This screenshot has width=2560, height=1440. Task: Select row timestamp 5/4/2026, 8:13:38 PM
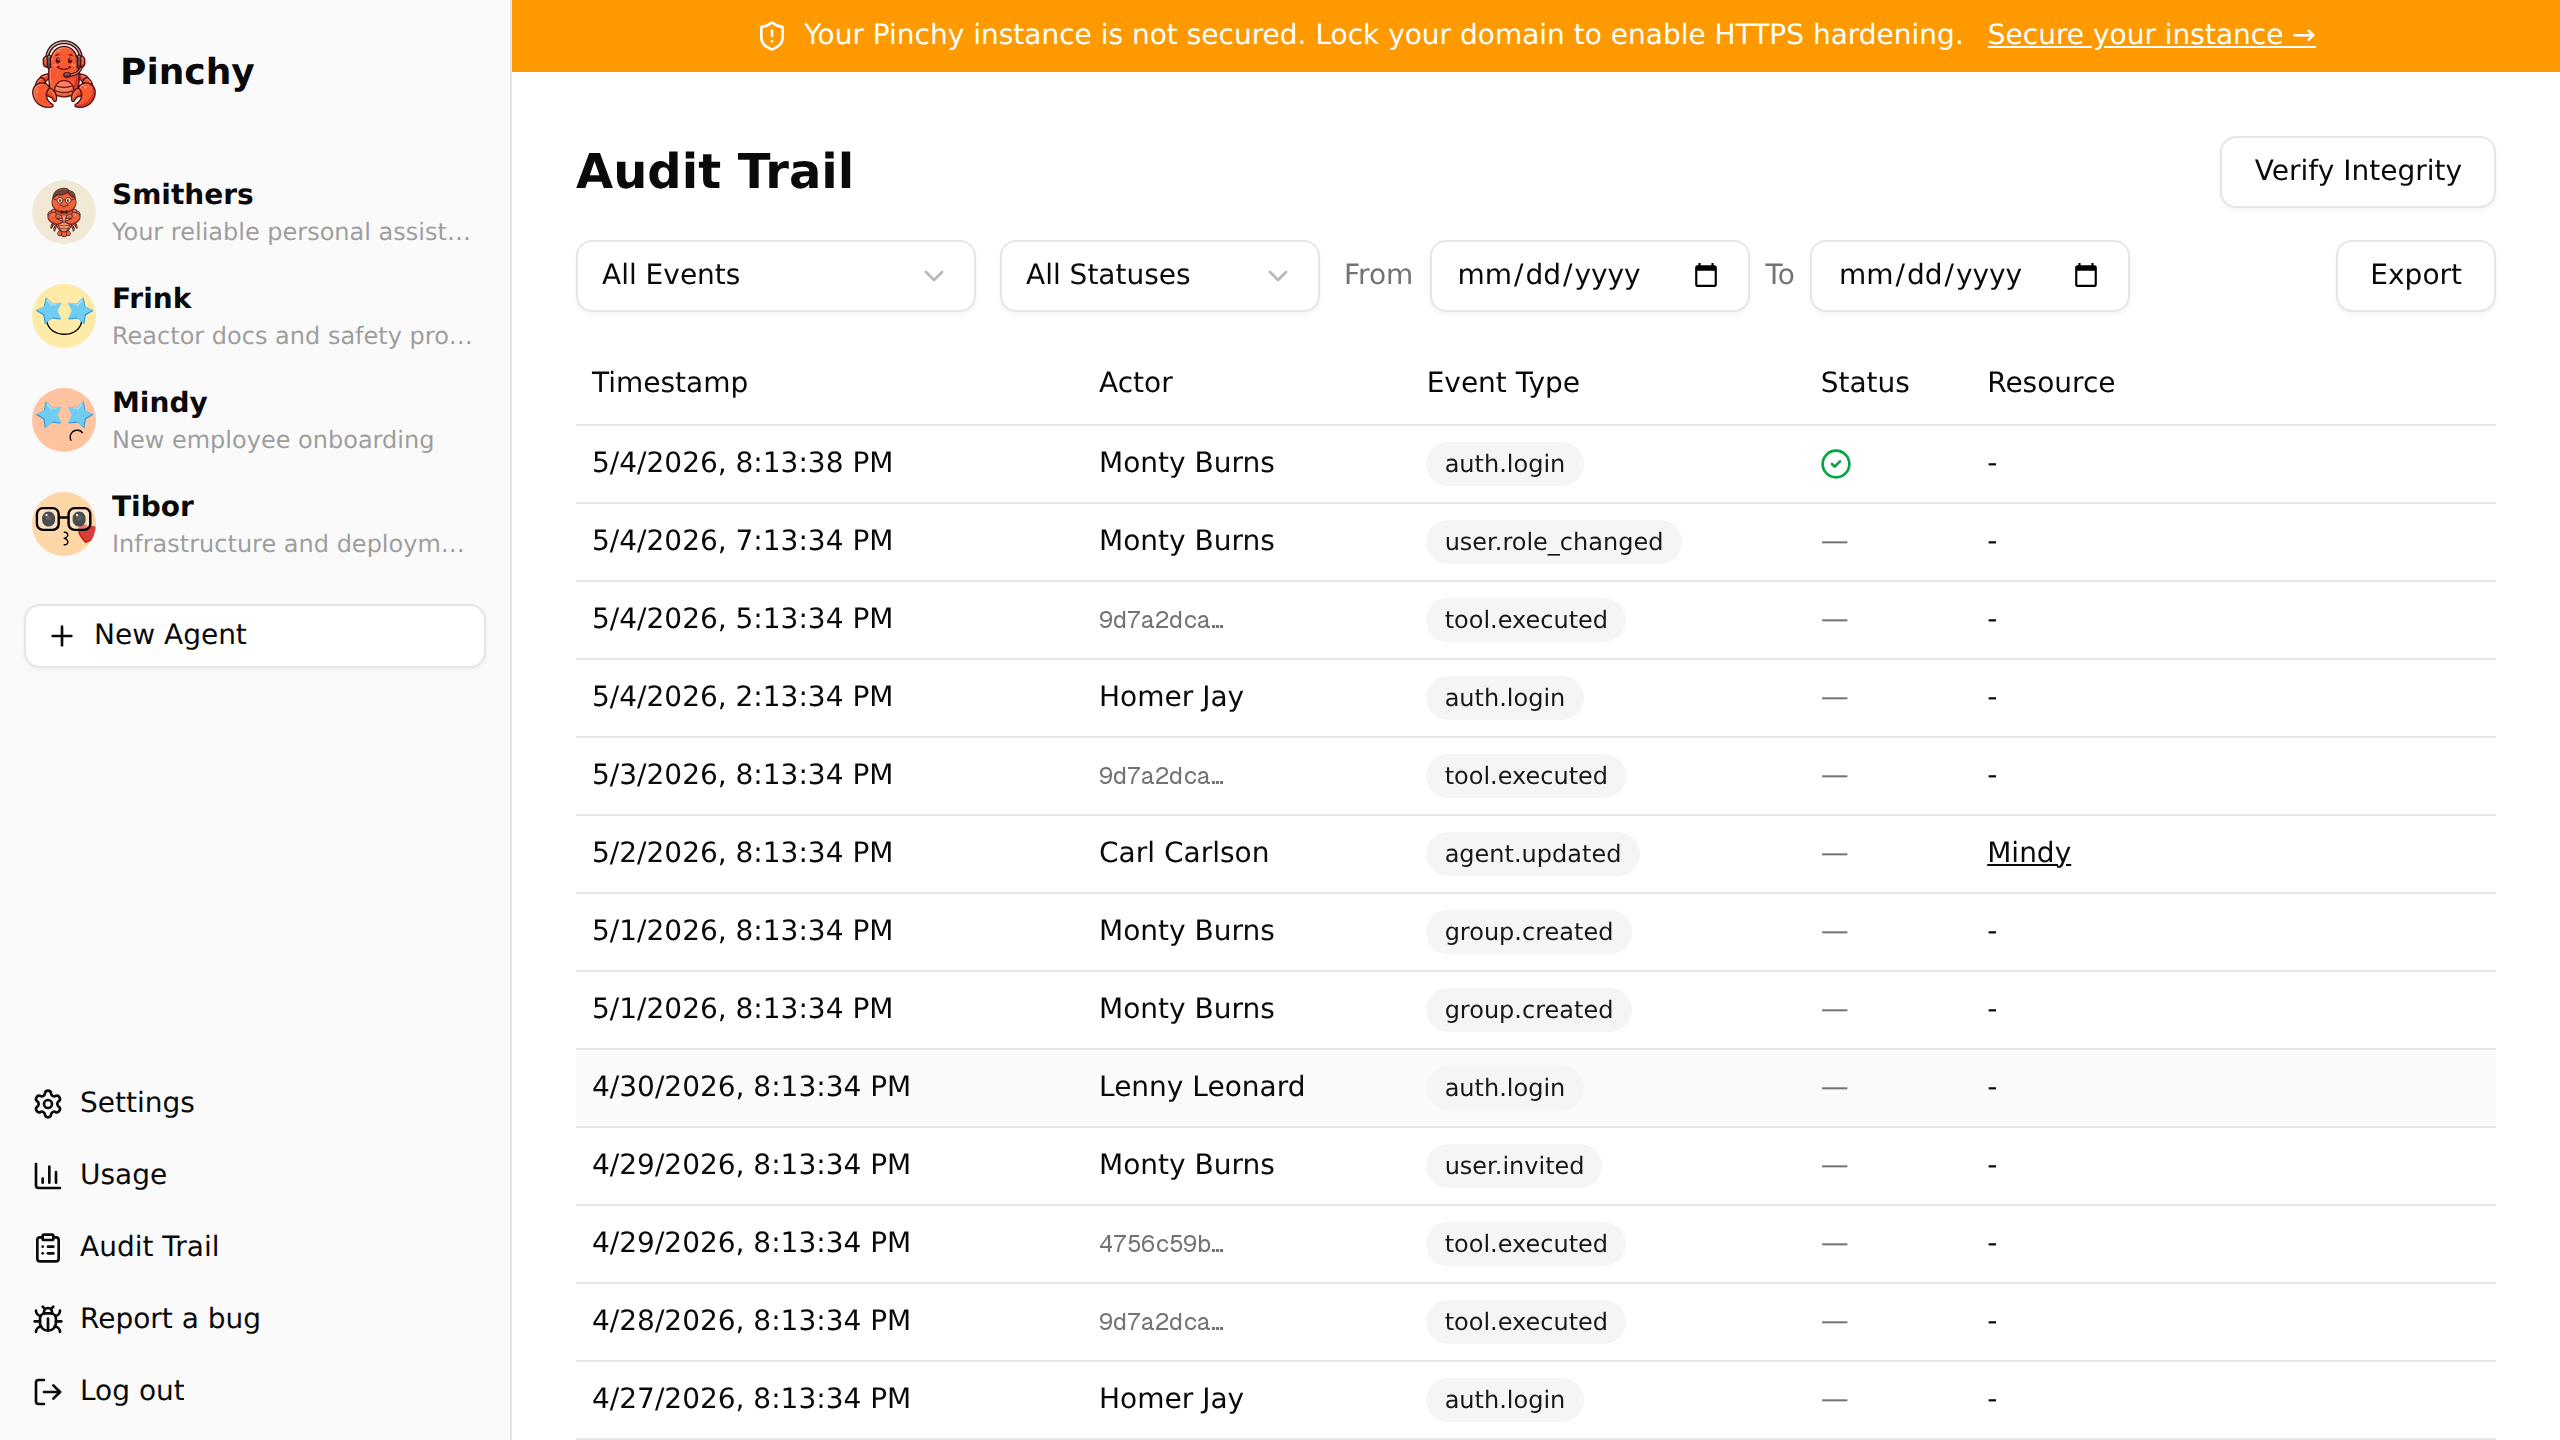742,463
